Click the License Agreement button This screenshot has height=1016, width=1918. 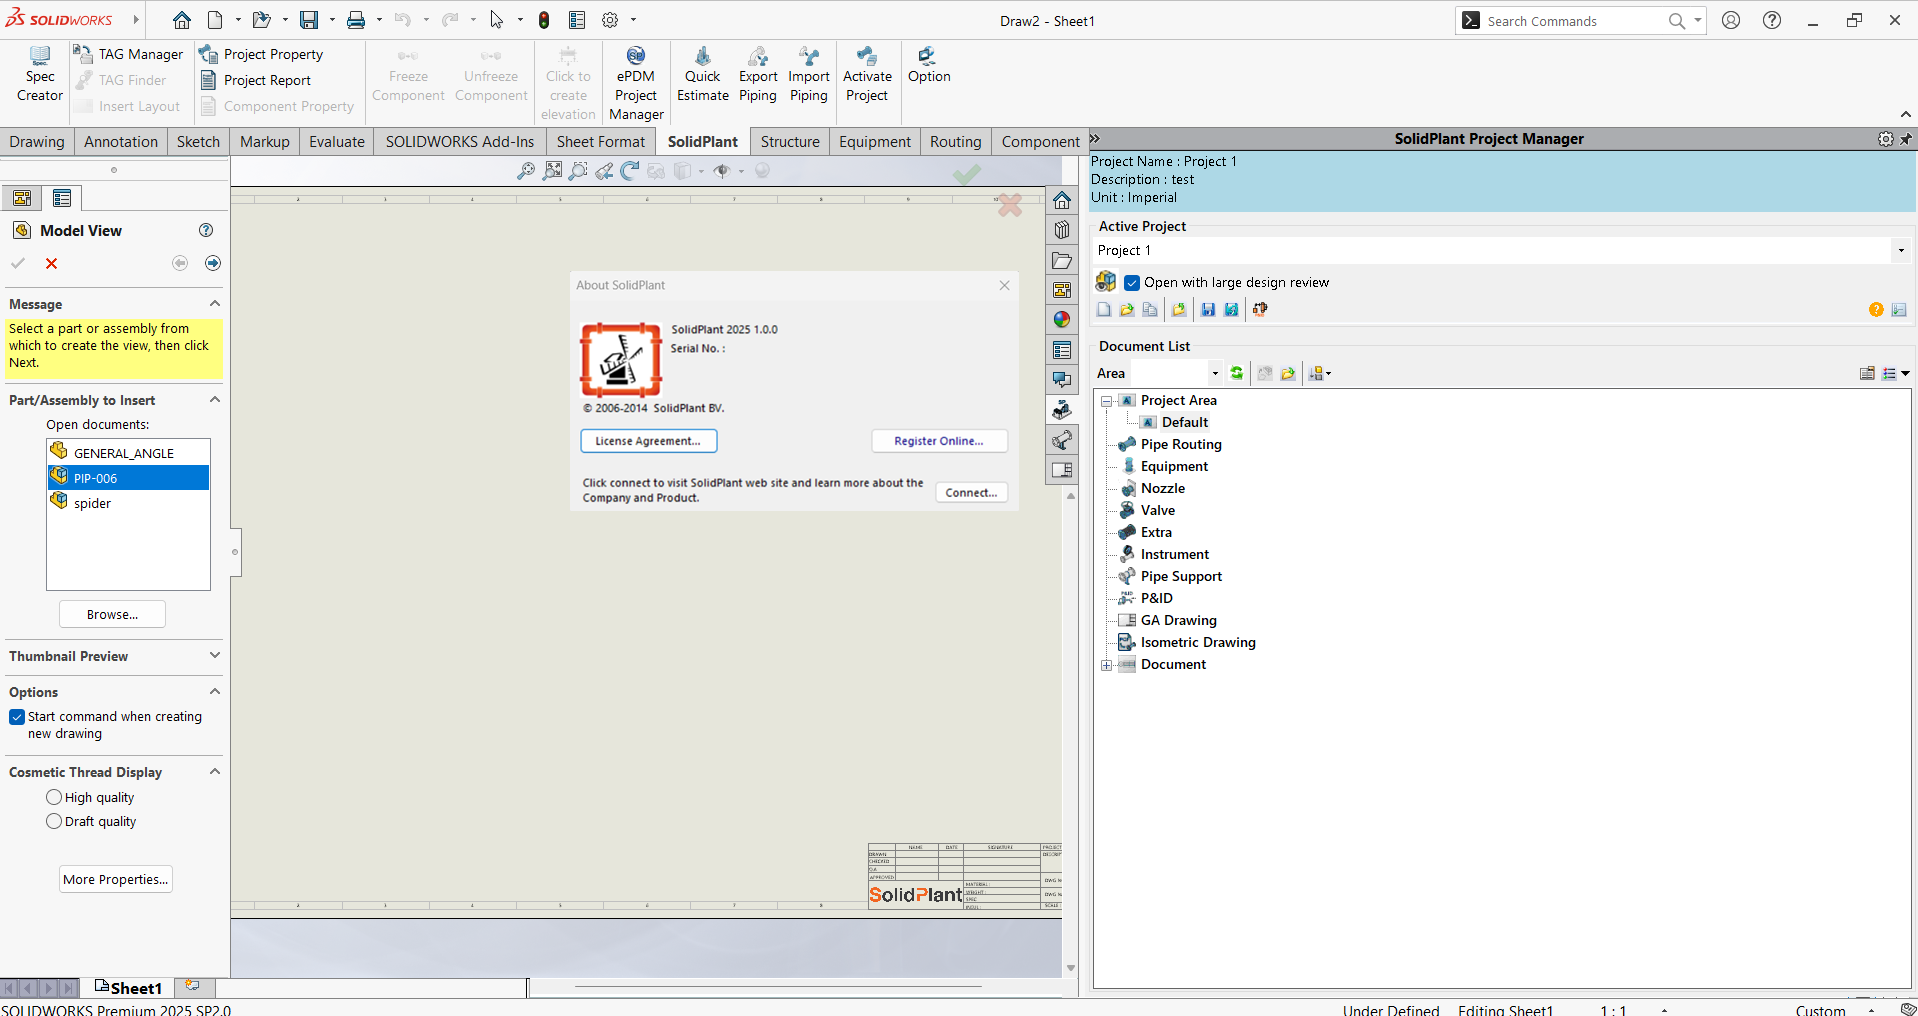[x=648, y=441]
